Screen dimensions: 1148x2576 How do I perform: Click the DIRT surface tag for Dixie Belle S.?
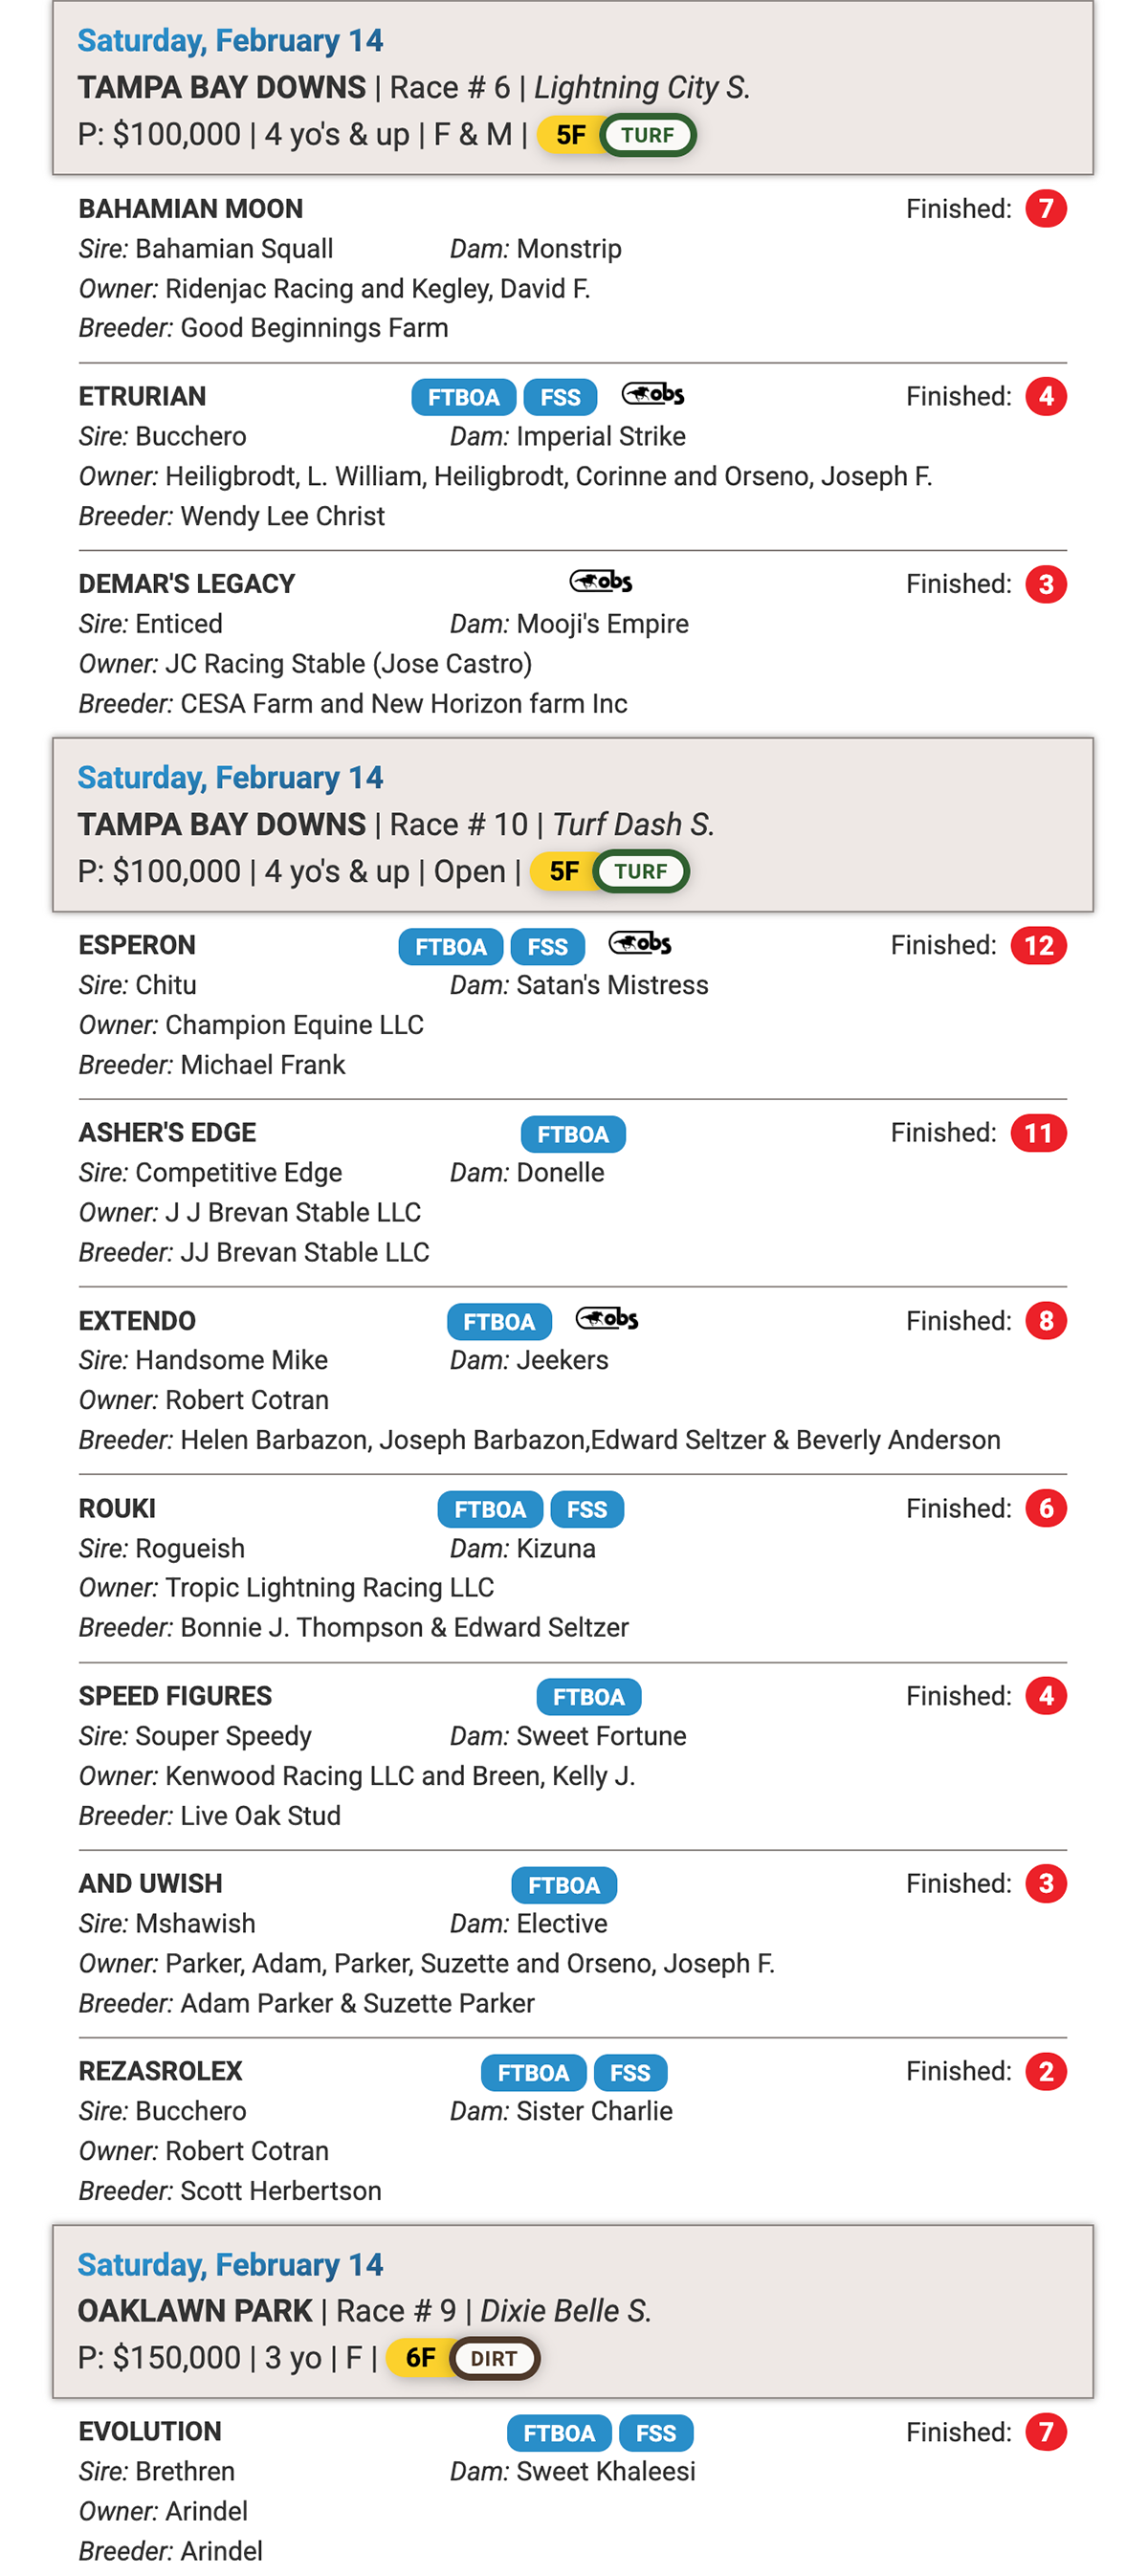[x=494, y=2358]
